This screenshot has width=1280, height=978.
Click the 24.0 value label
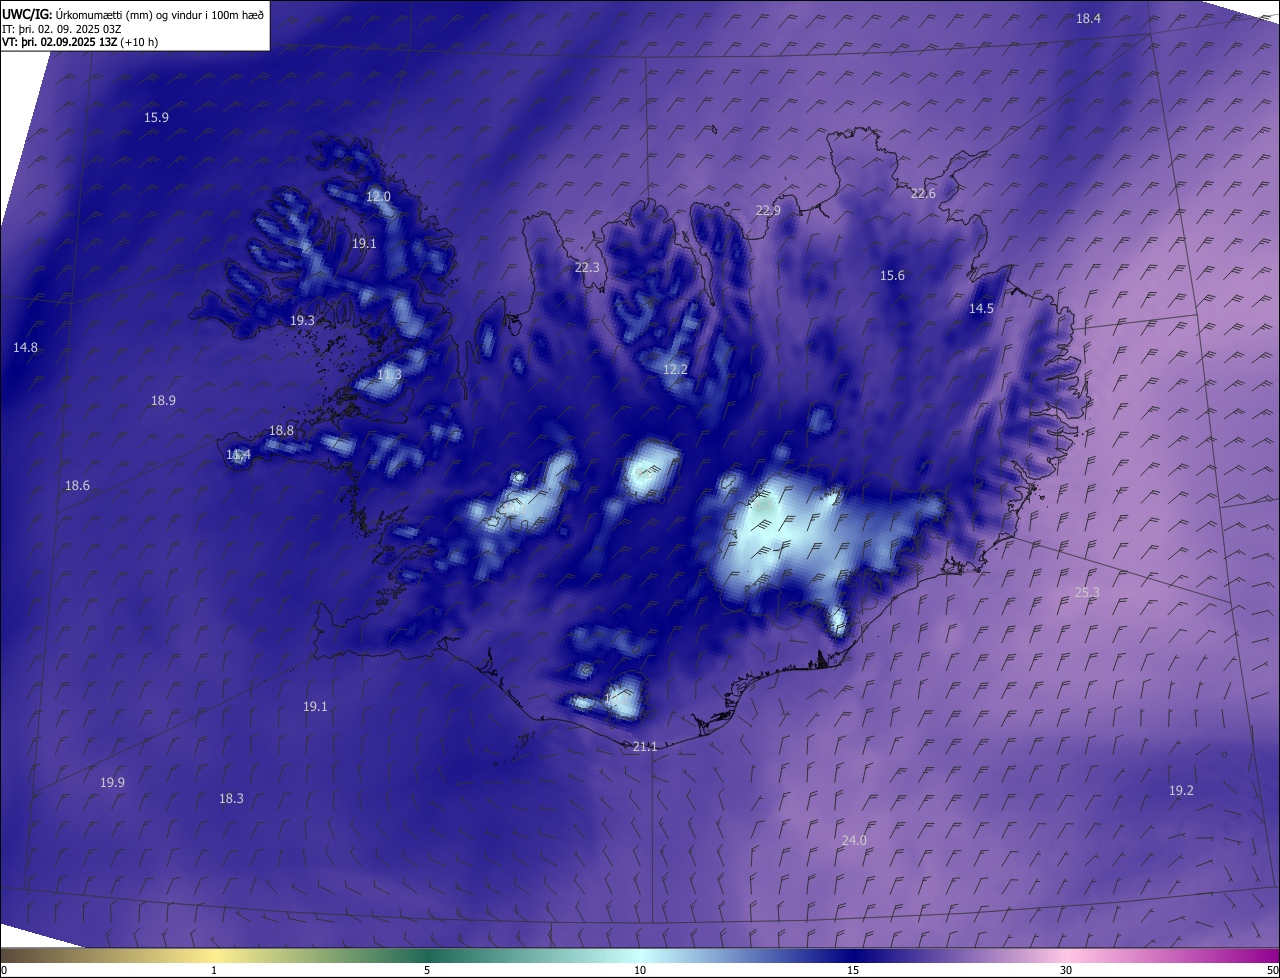(854, 840)
